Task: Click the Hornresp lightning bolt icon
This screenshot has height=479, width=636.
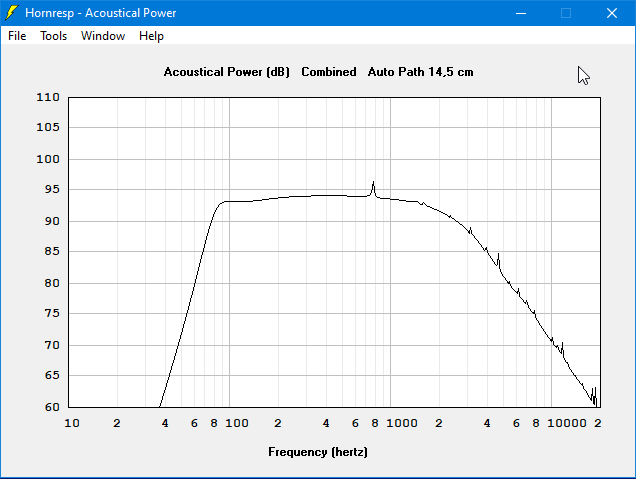Action: click(12, 13)
